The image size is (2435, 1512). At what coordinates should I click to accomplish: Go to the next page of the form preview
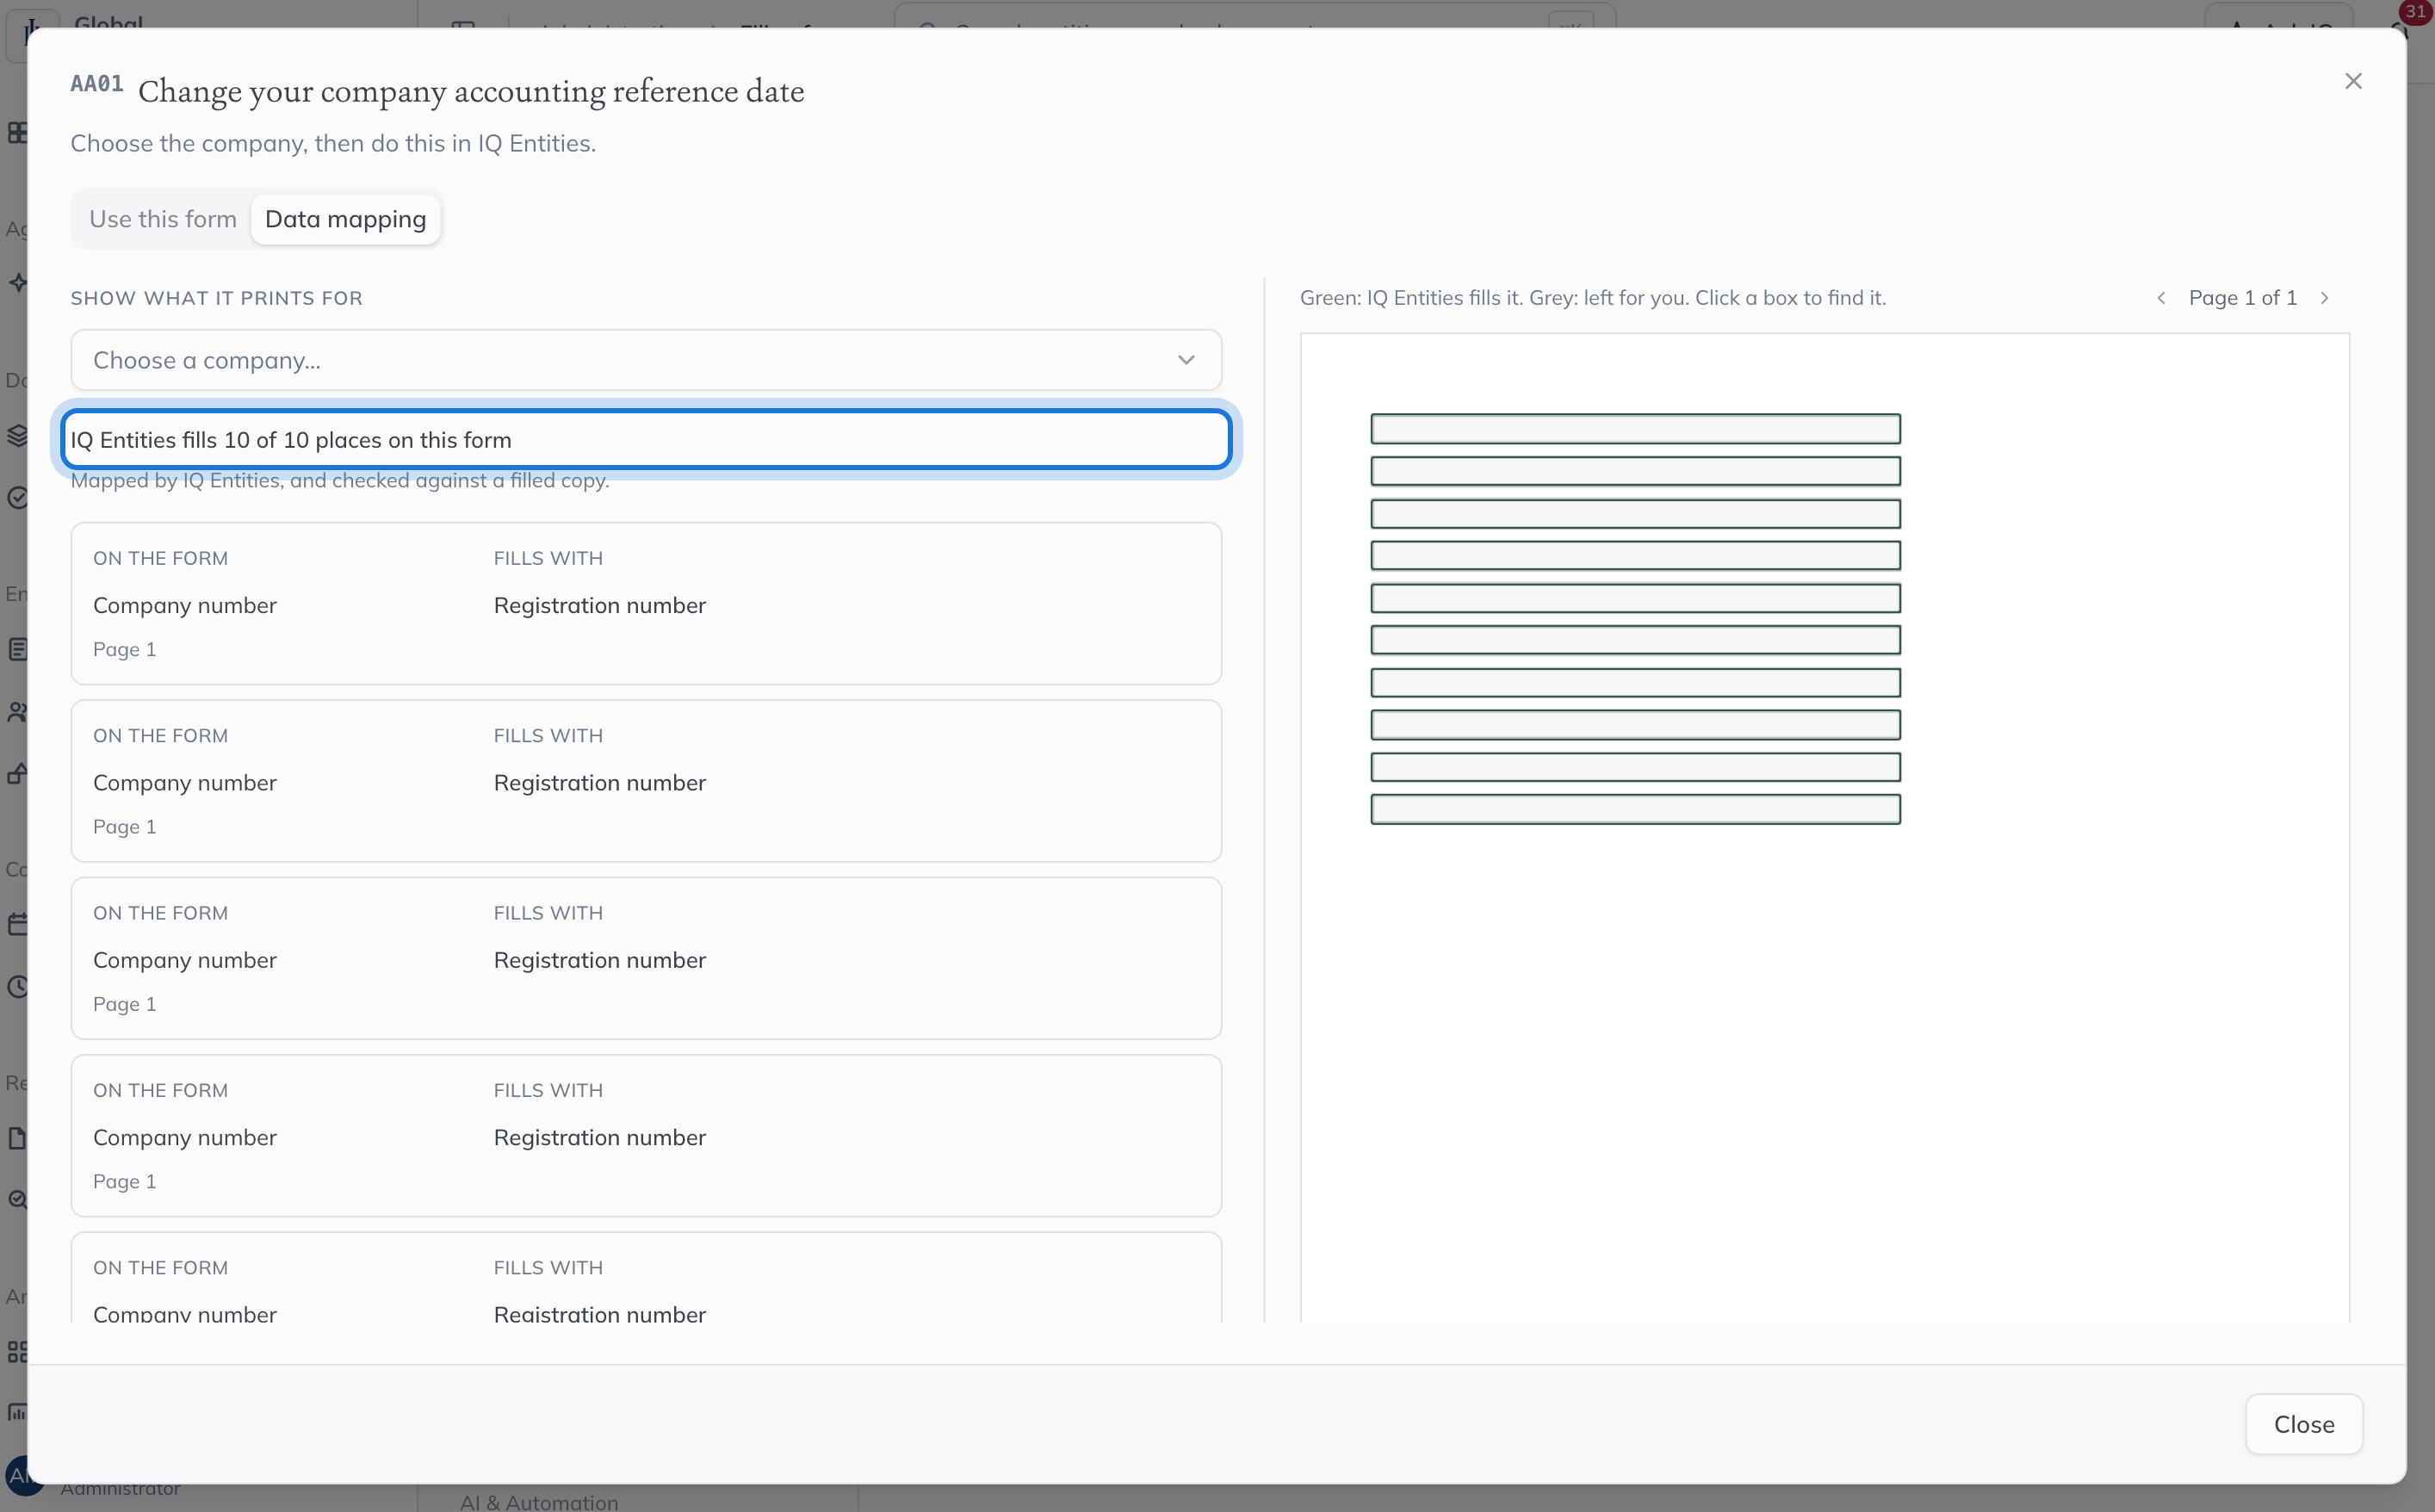[x=2324, y=298]
